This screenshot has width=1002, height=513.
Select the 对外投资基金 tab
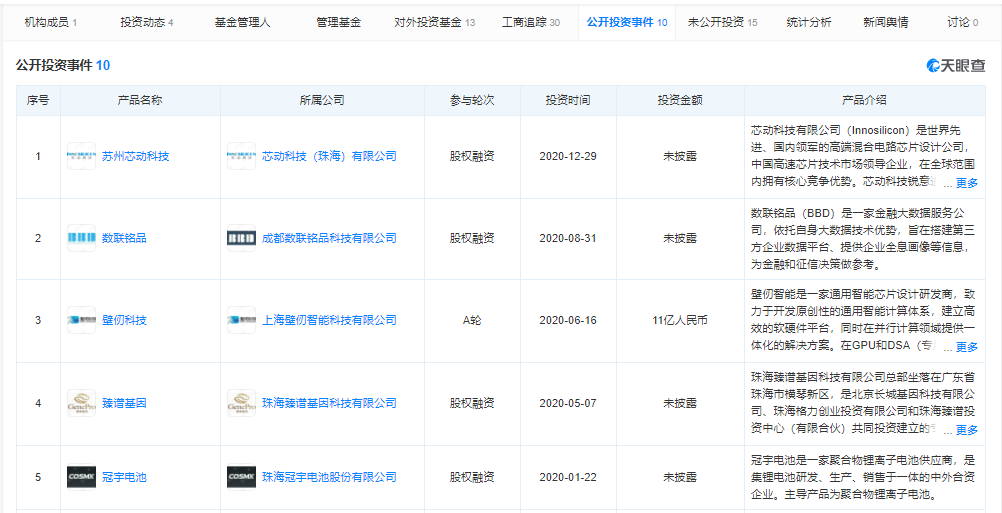tap(435, 23)
